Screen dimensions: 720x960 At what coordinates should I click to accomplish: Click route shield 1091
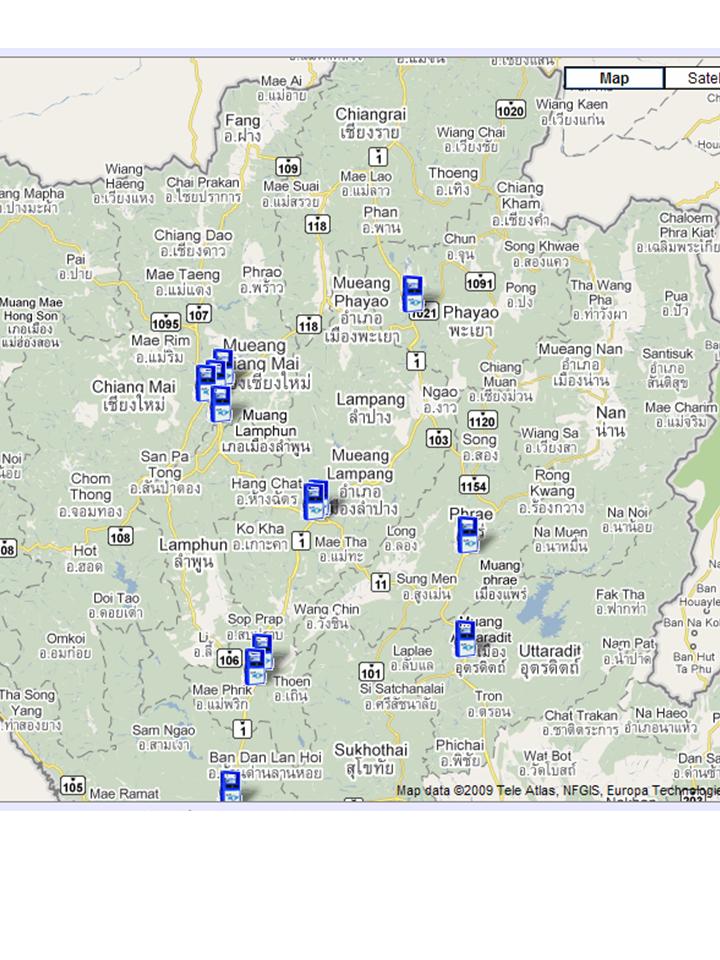coord(479,282)
